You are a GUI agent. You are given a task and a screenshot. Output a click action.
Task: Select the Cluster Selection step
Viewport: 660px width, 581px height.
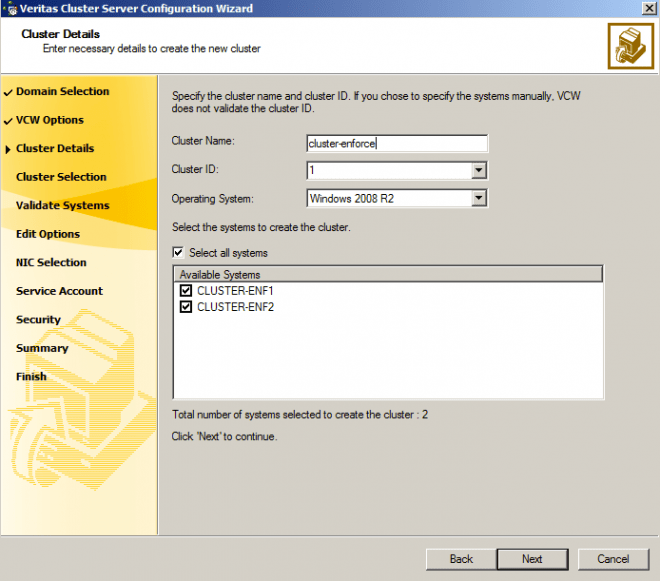click(x=61, y=177)
